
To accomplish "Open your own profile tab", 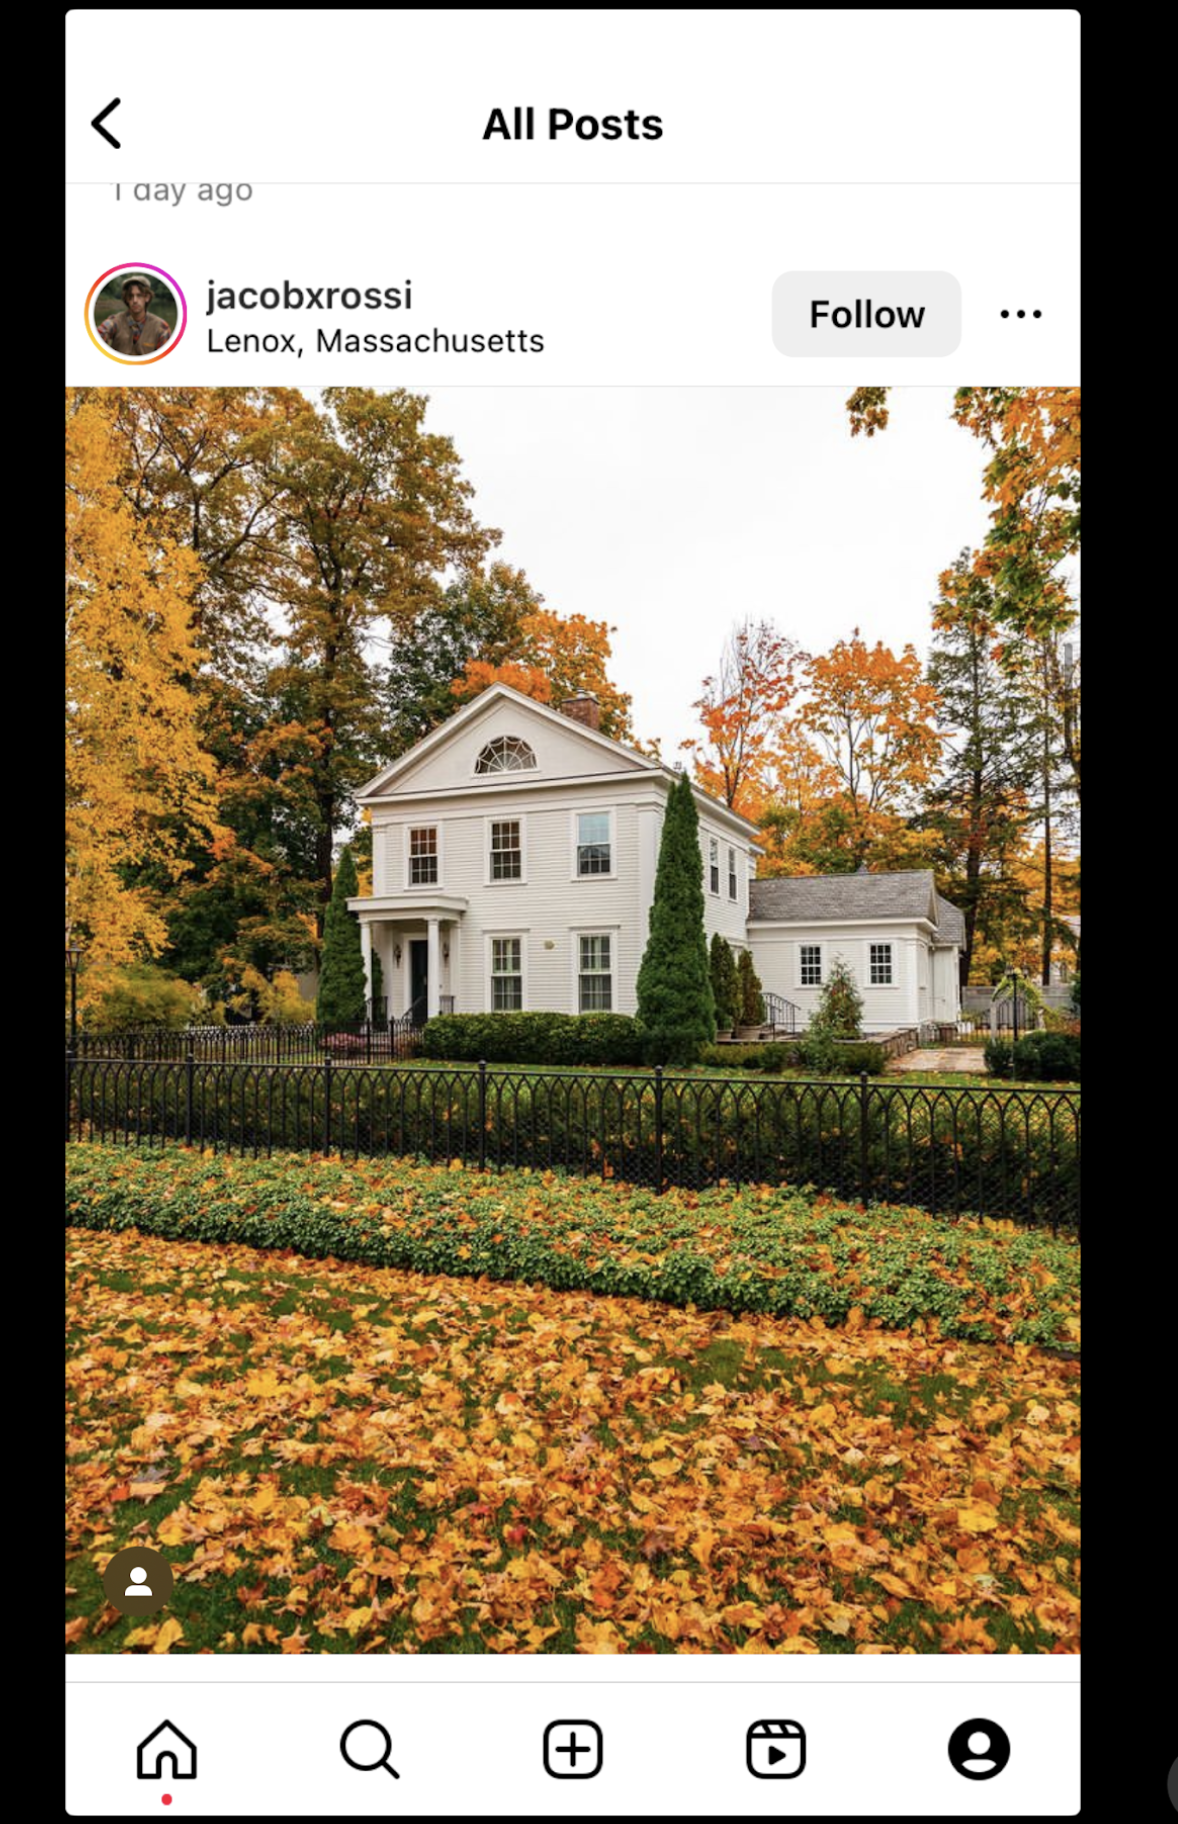I will click(979, 1749).
